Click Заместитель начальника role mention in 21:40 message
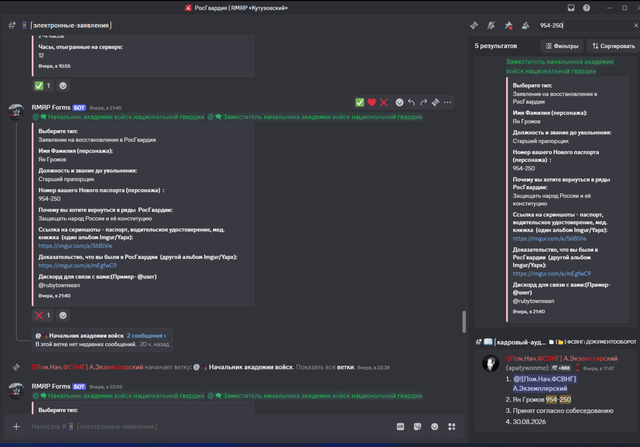 pyautogui.click(x=315, y=117)
